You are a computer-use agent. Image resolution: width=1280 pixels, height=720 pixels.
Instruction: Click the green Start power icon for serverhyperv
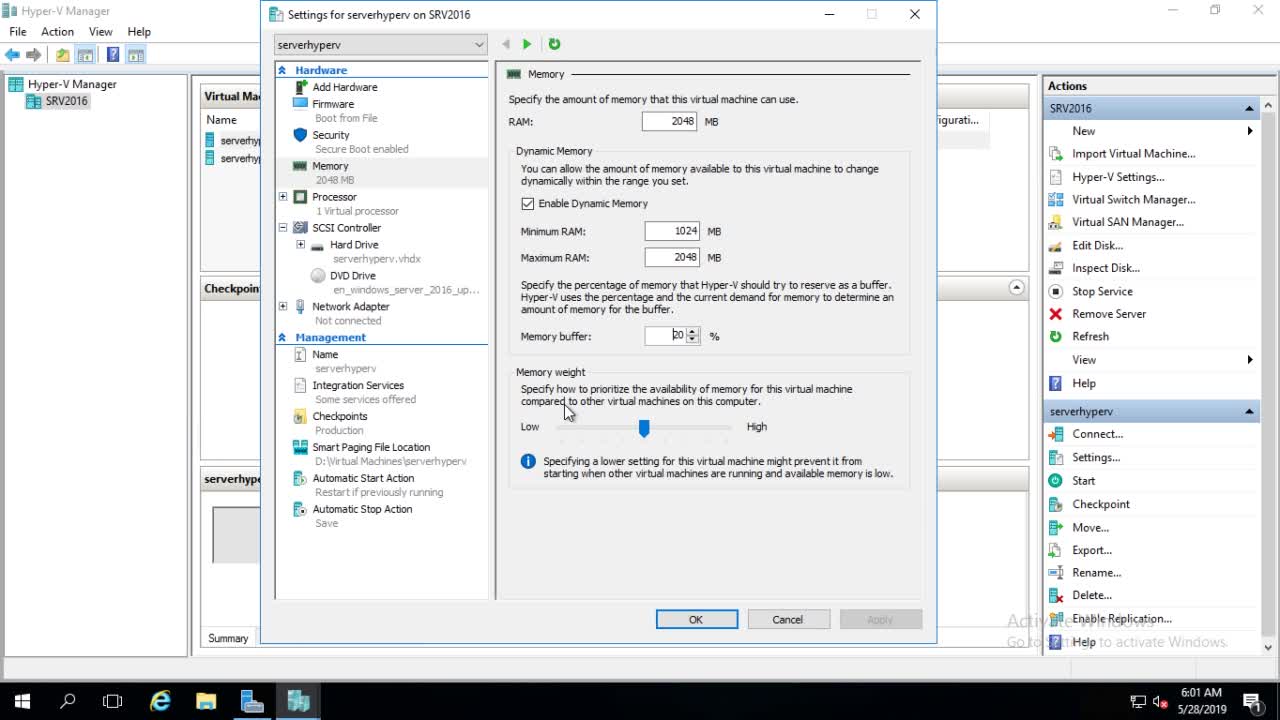tap(1055, 481)
